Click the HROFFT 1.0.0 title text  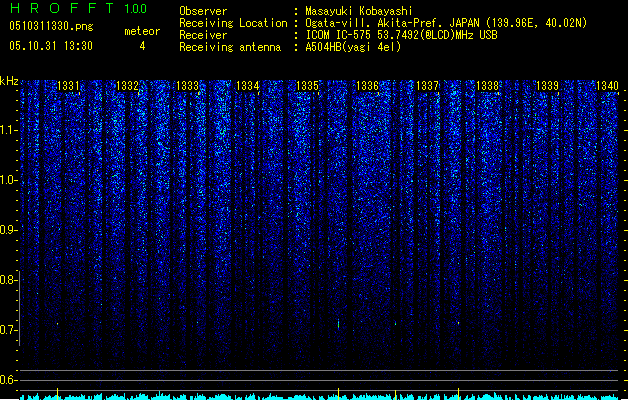pyautogui.click(x=78, y=8)
